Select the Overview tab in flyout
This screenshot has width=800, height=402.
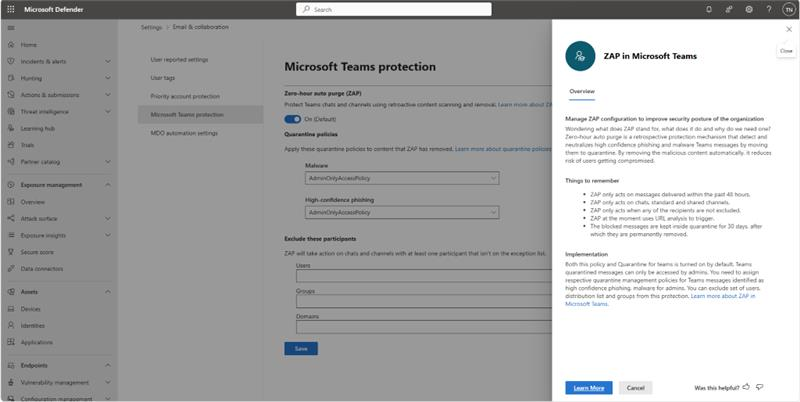pos(582,91)
